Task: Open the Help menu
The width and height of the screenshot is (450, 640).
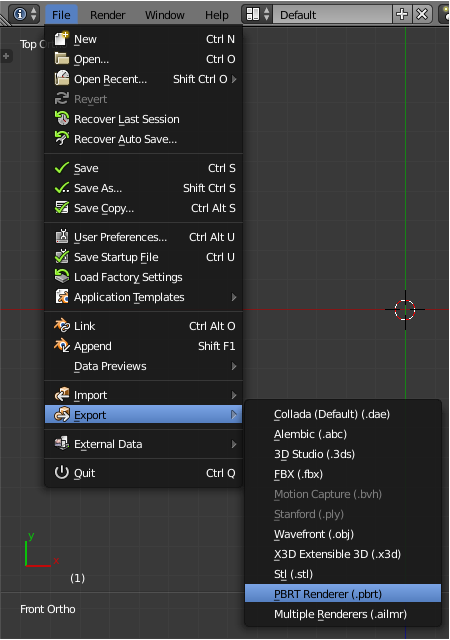Action: coord(217,15)
